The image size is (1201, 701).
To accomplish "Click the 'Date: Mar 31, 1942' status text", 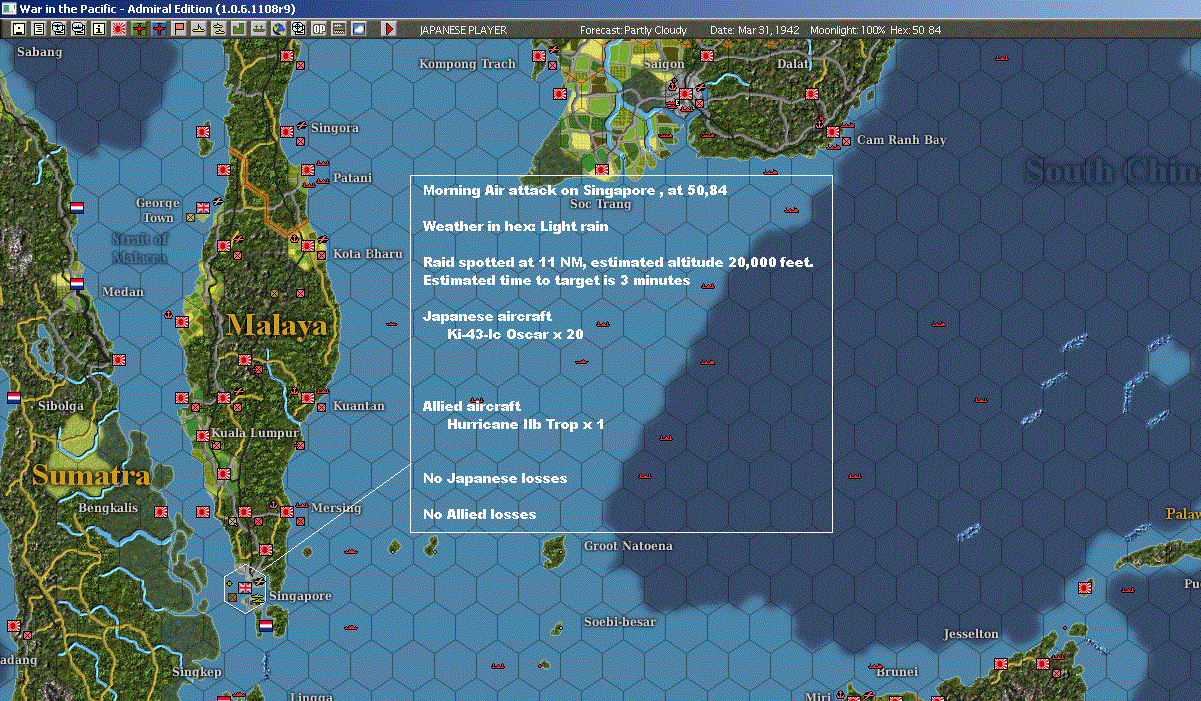I will point(754,30).
